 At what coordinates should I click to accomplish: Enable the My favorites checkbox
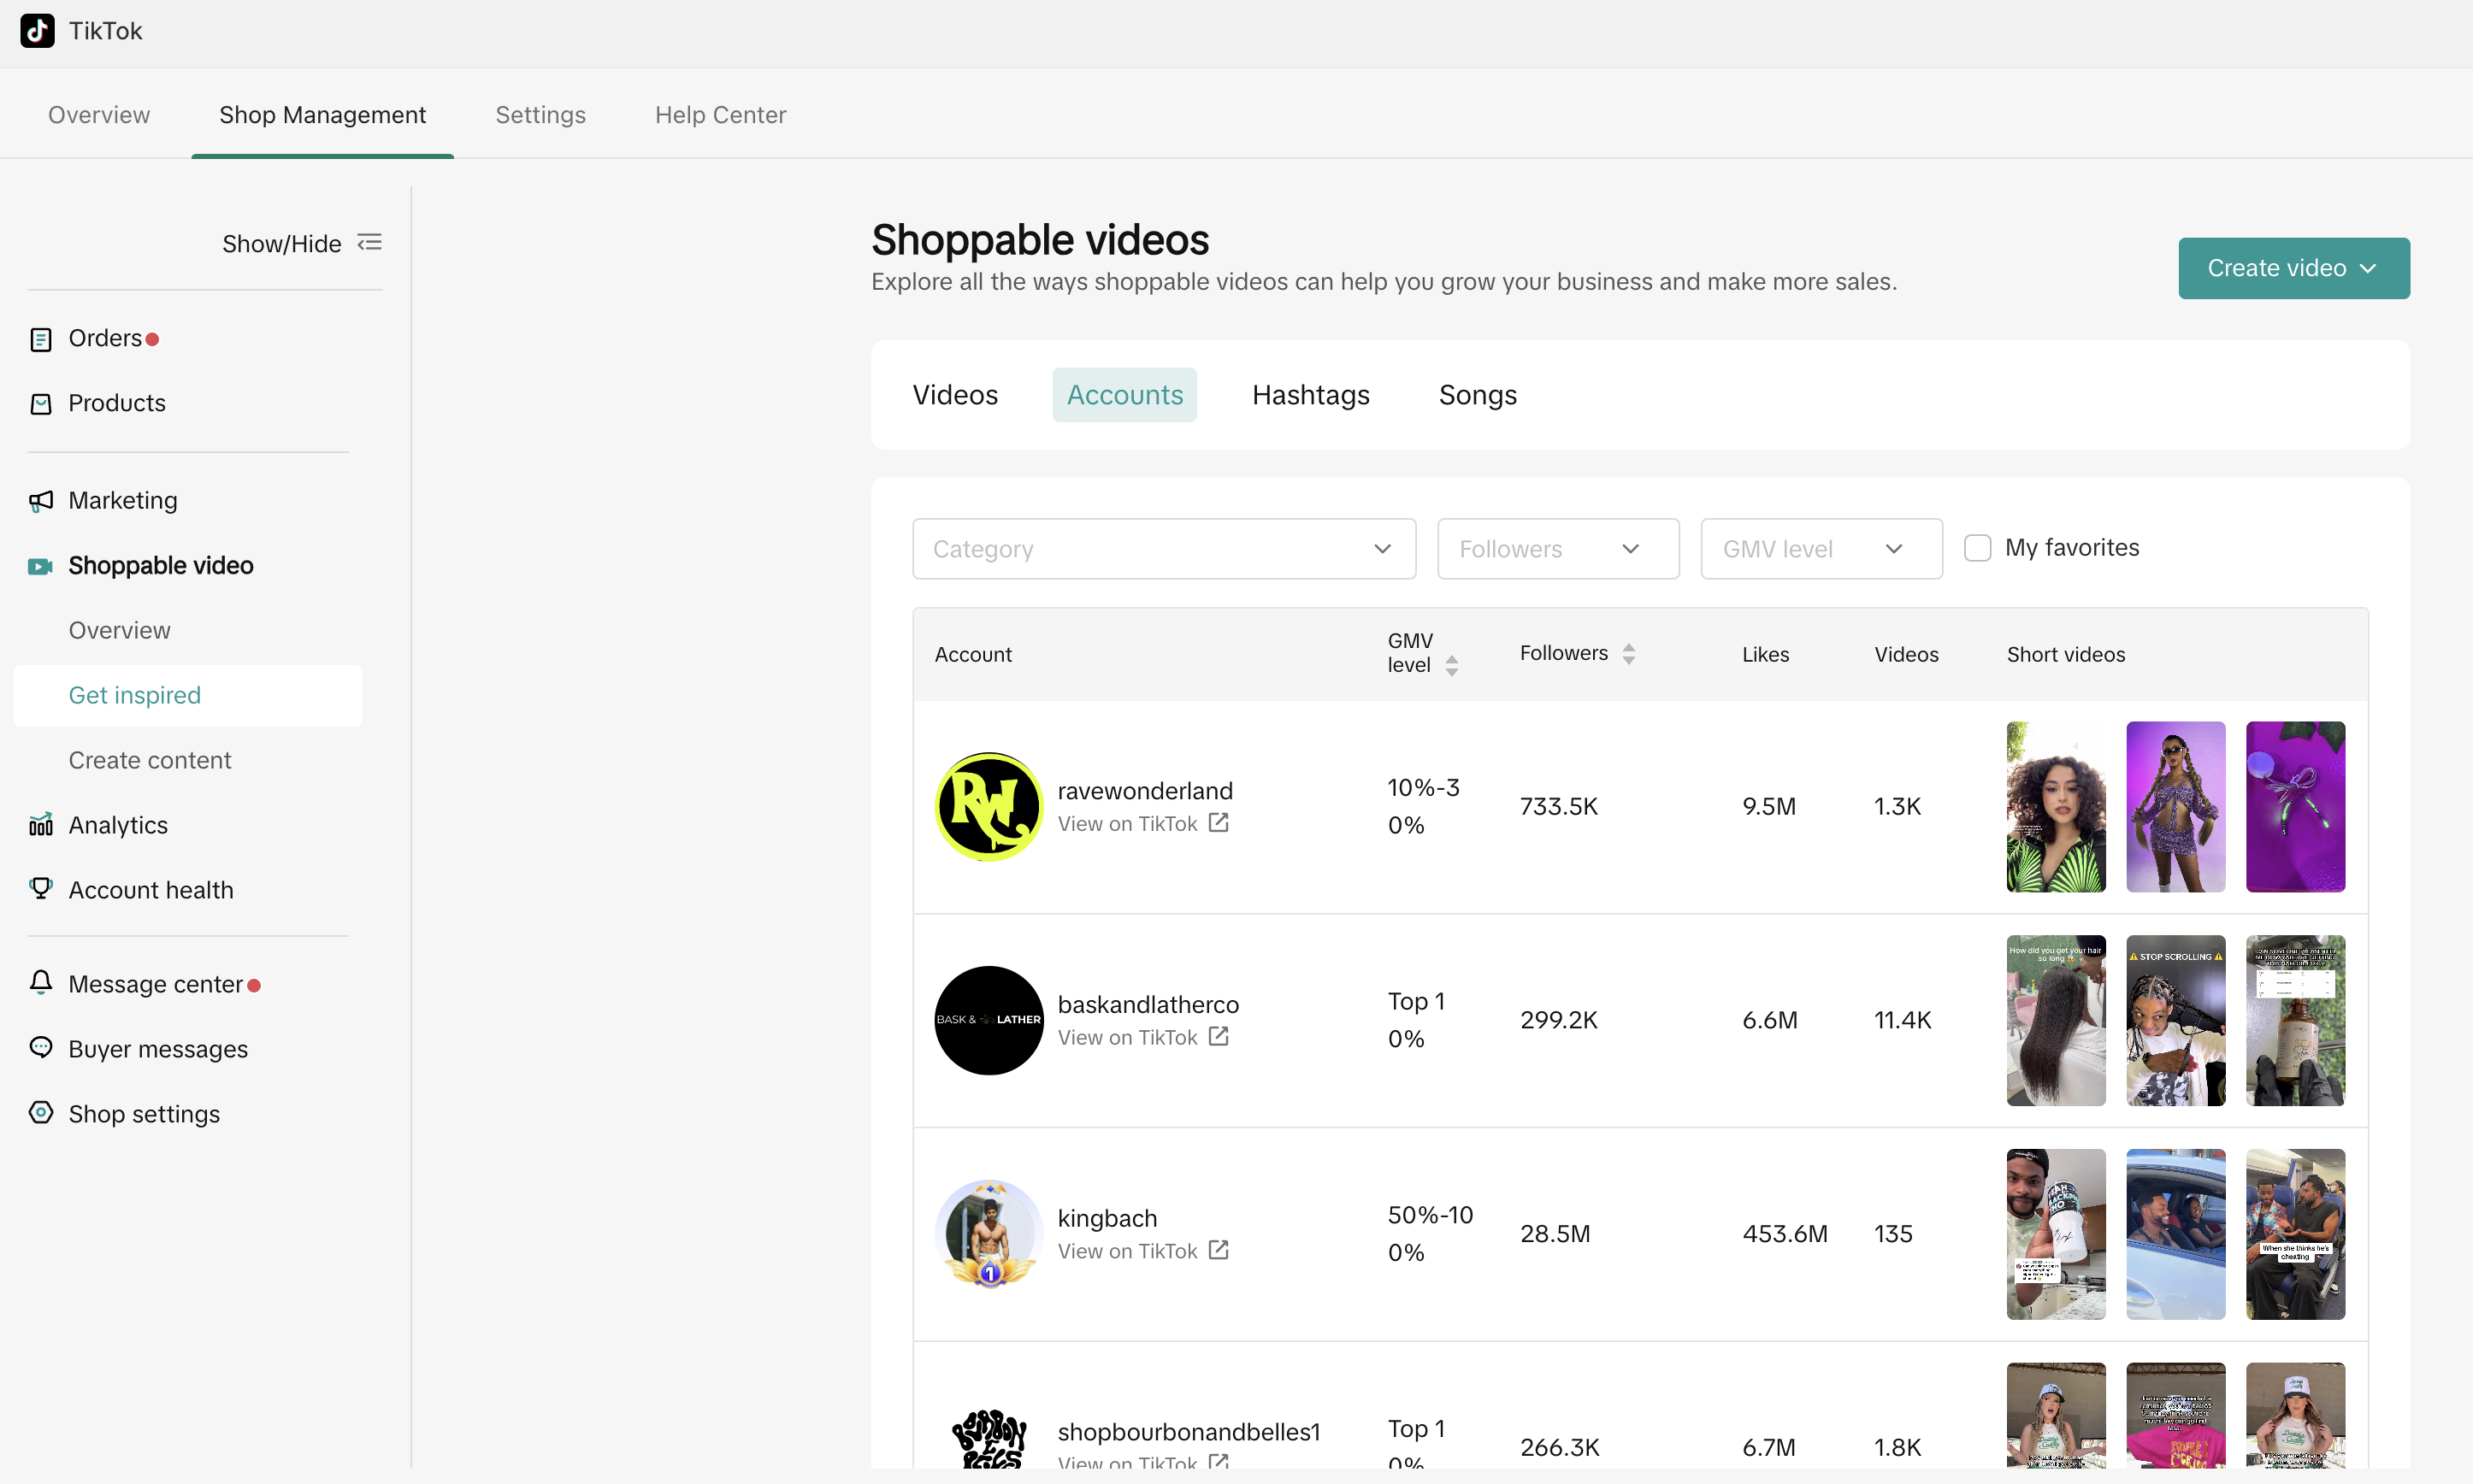coord(1977,548)
